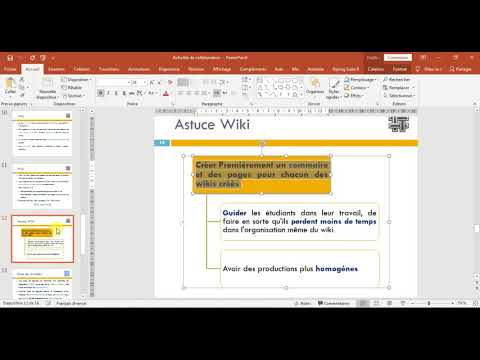Select slide 10 thumbnail
This screenshot has height=360, width=480.
point(42,133)
